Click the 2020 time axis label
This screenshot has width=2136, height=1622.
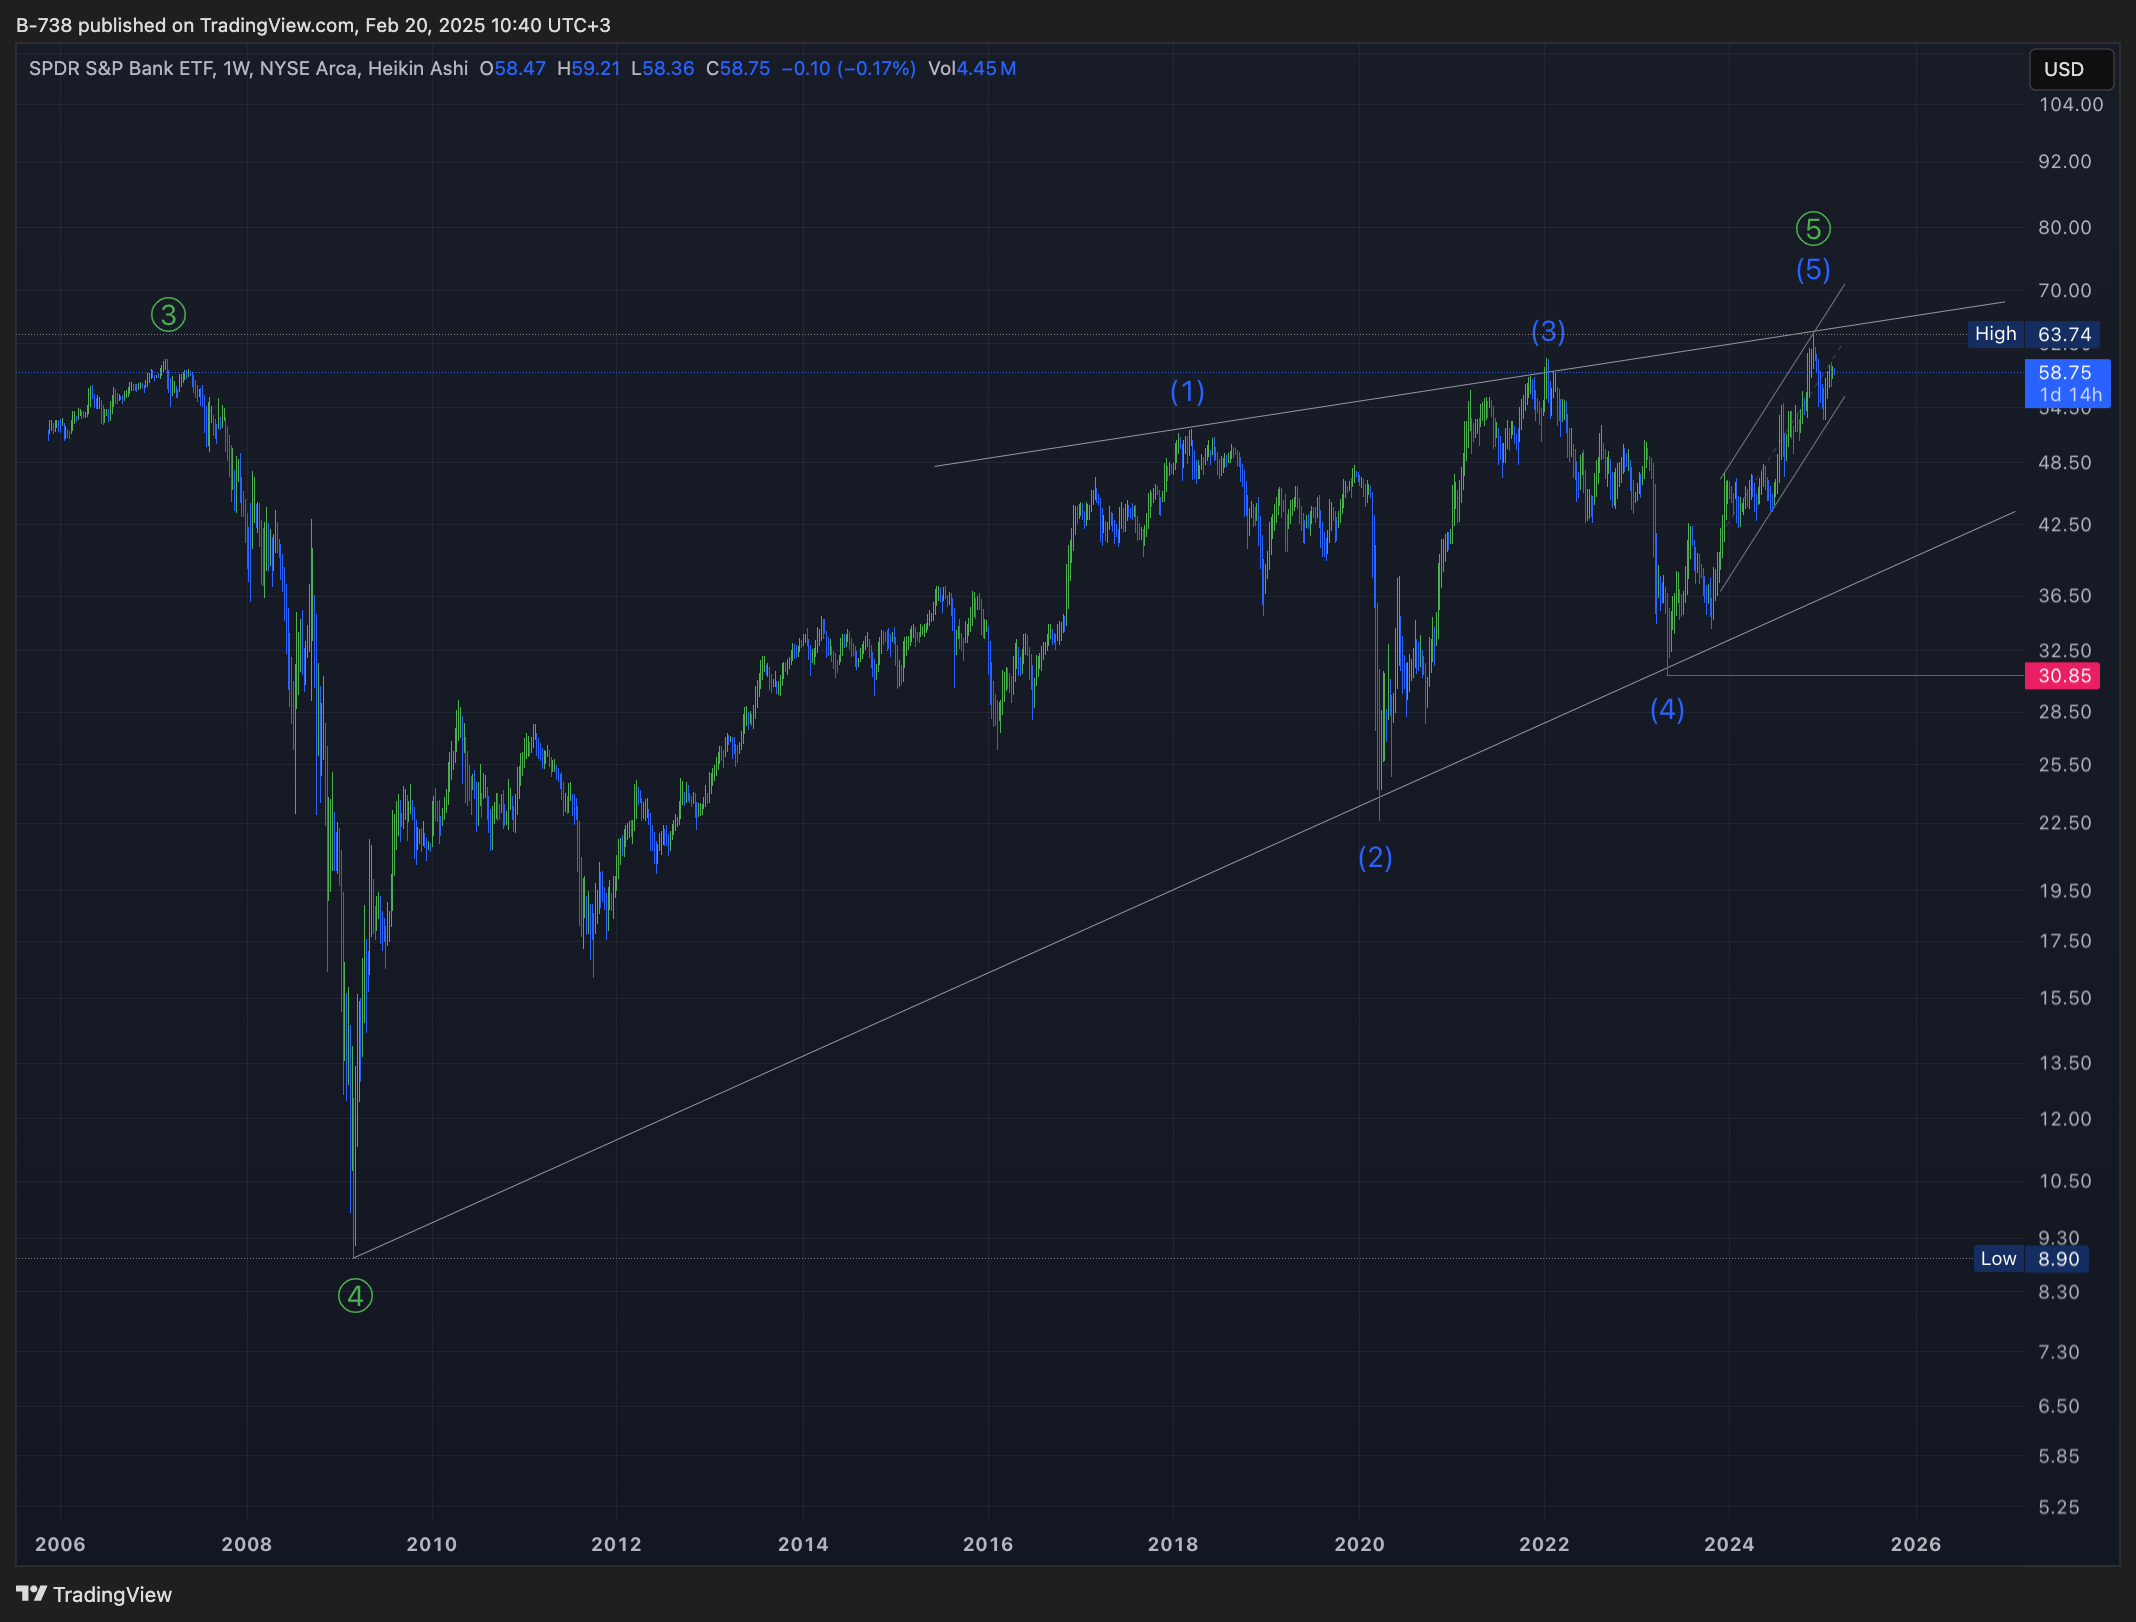pos(1360,1544)
